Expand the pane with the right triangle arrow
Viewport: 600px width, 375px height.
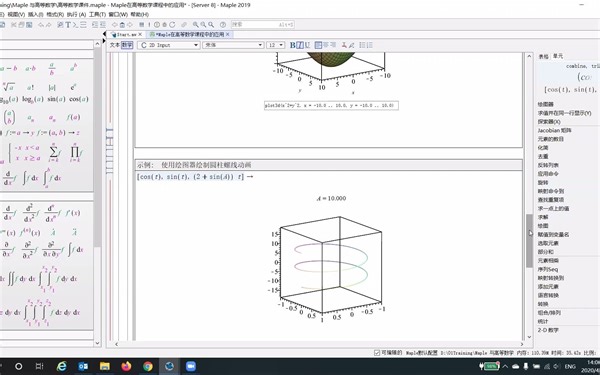click(x=104, y=41)
